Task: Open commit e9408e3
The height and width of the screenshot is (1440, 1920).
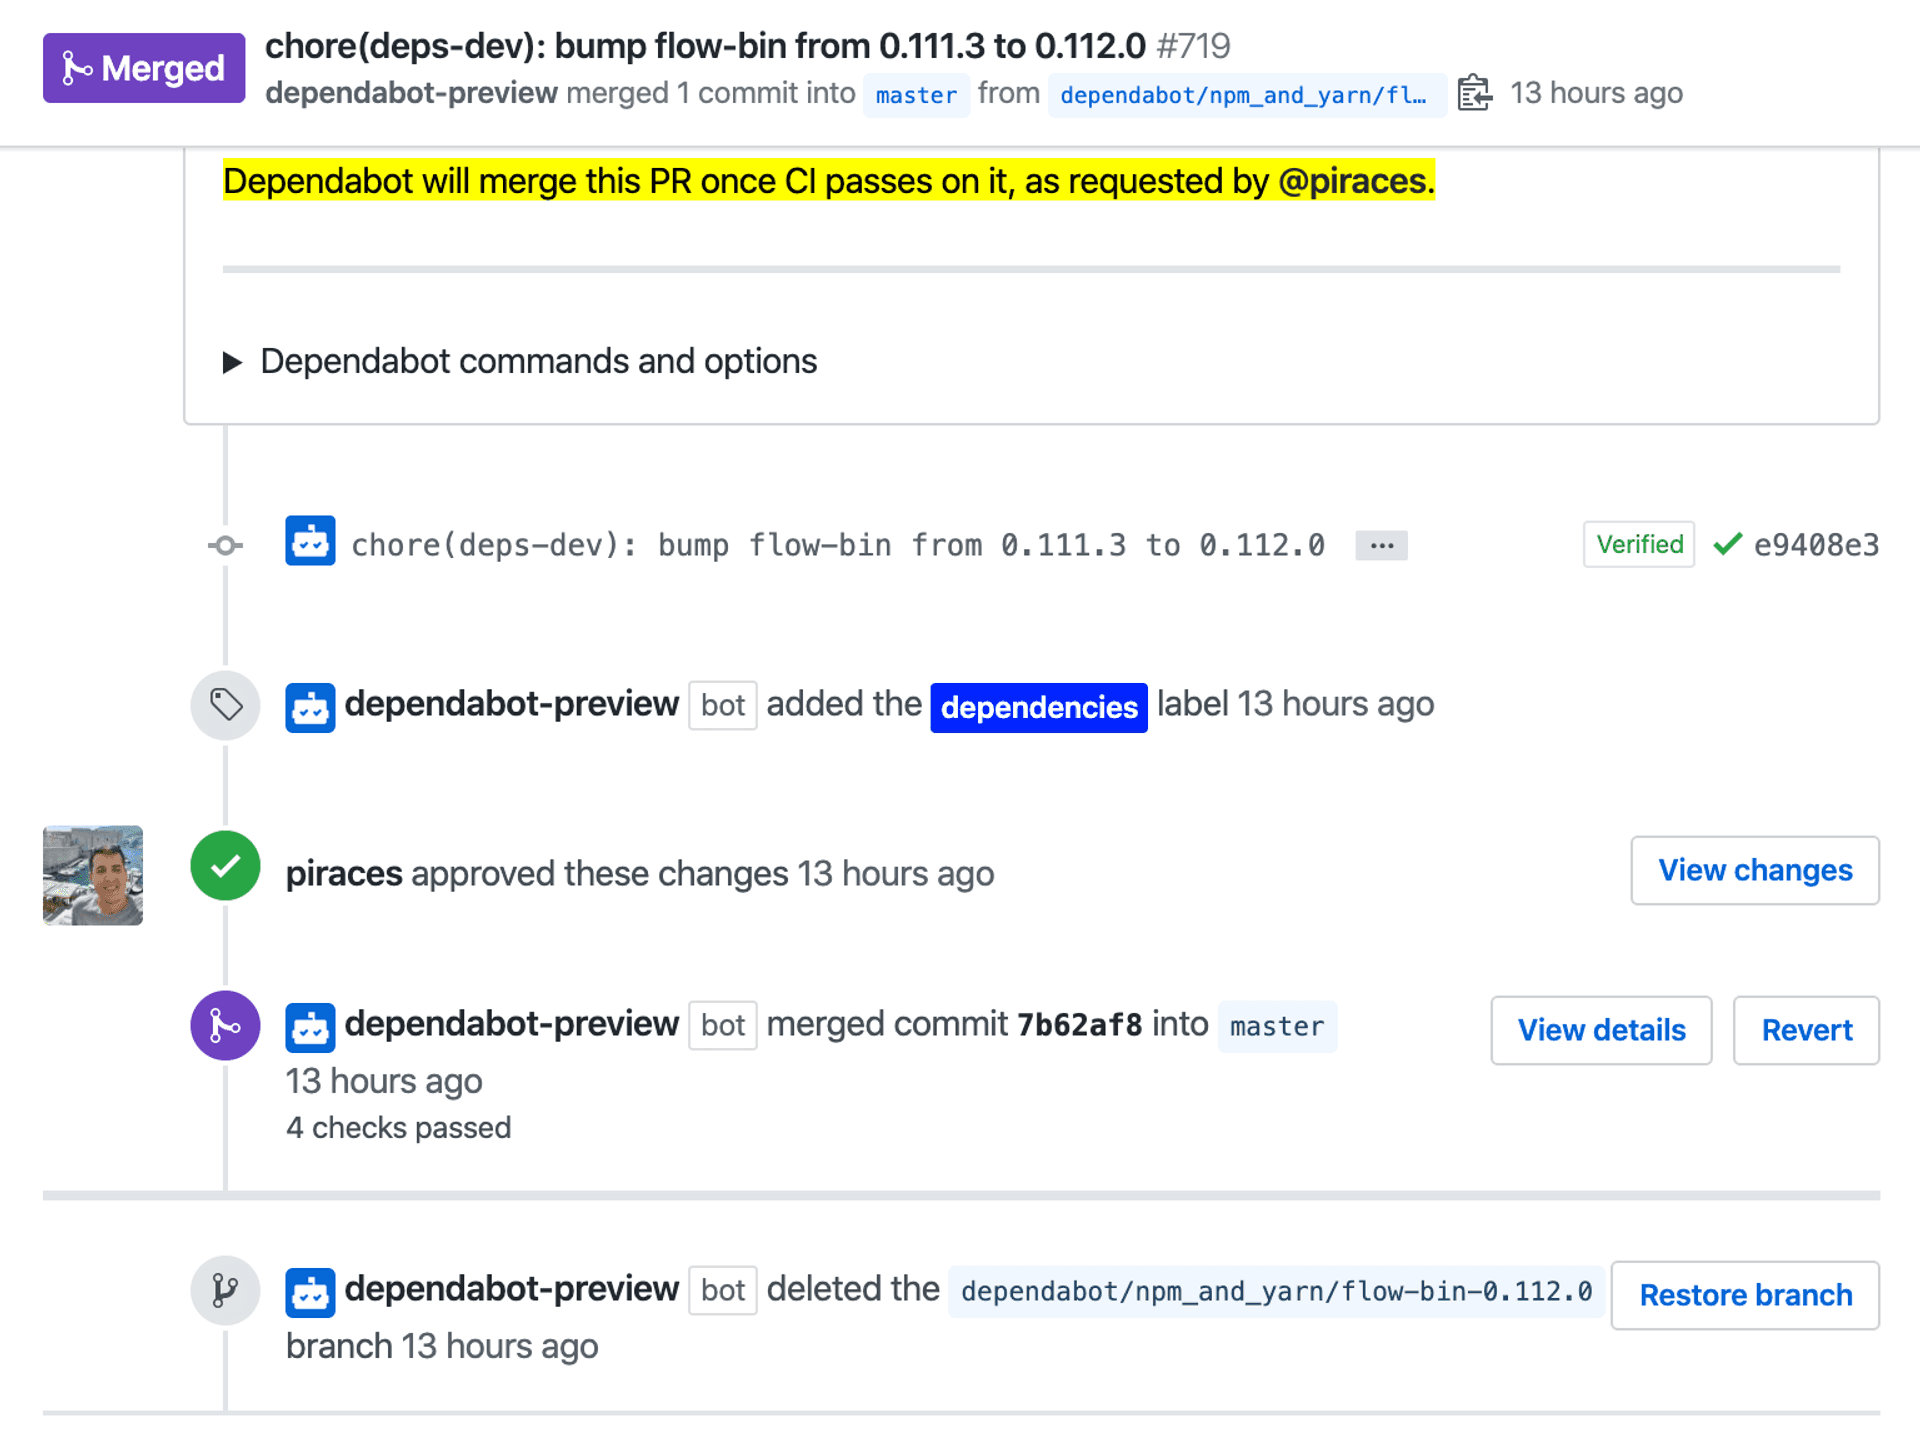Action: point(1816,544)
